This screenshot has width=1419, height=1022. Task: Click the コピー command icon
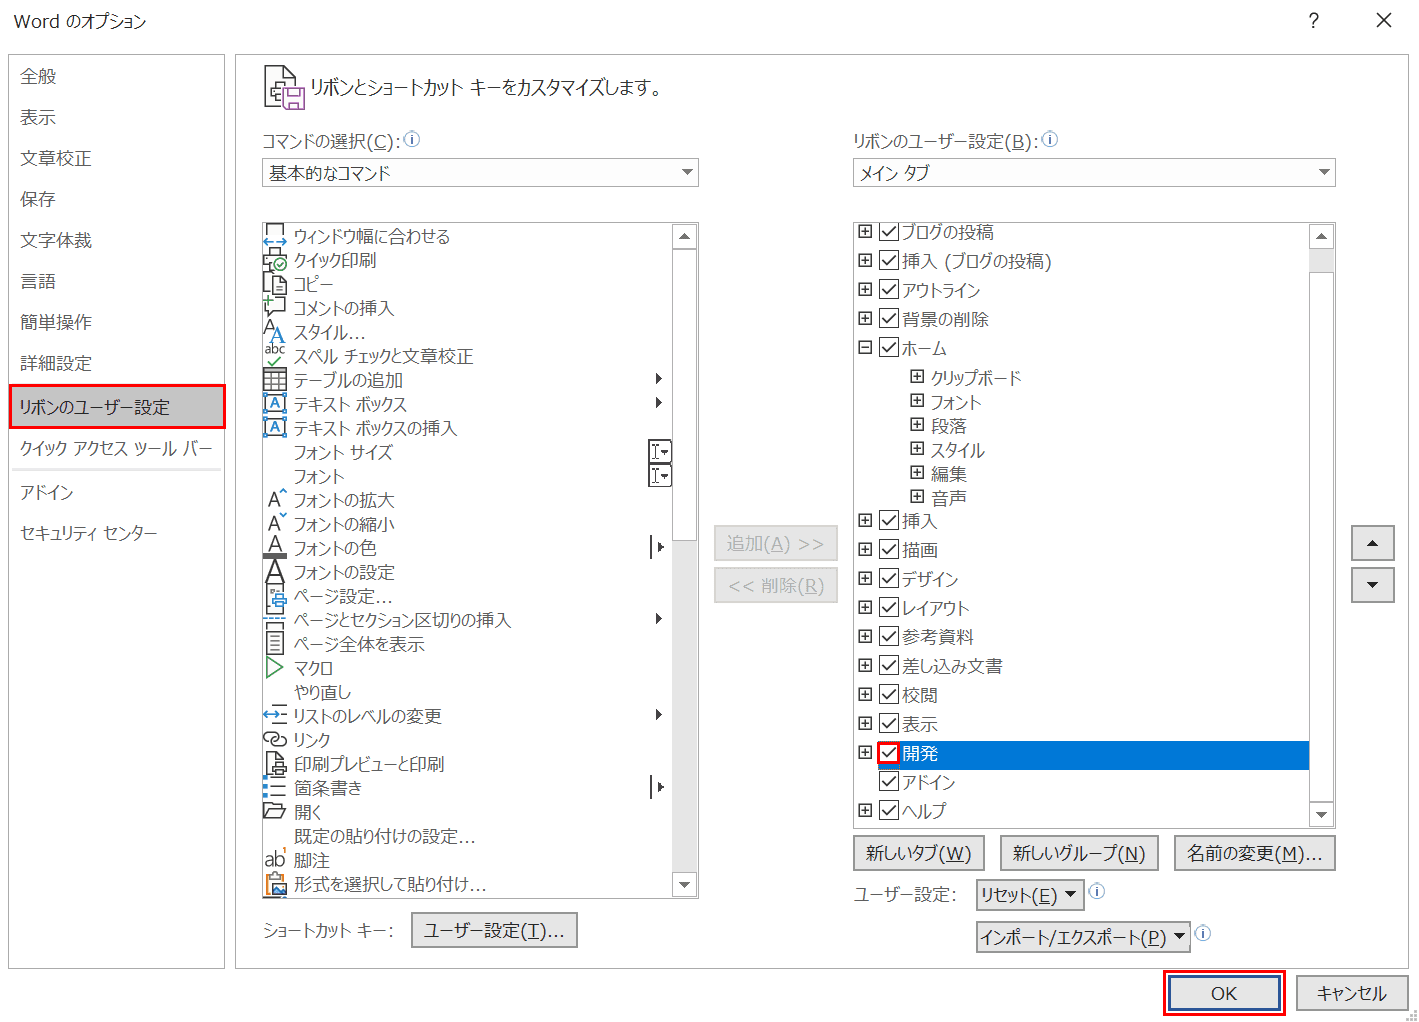[275, 284]
